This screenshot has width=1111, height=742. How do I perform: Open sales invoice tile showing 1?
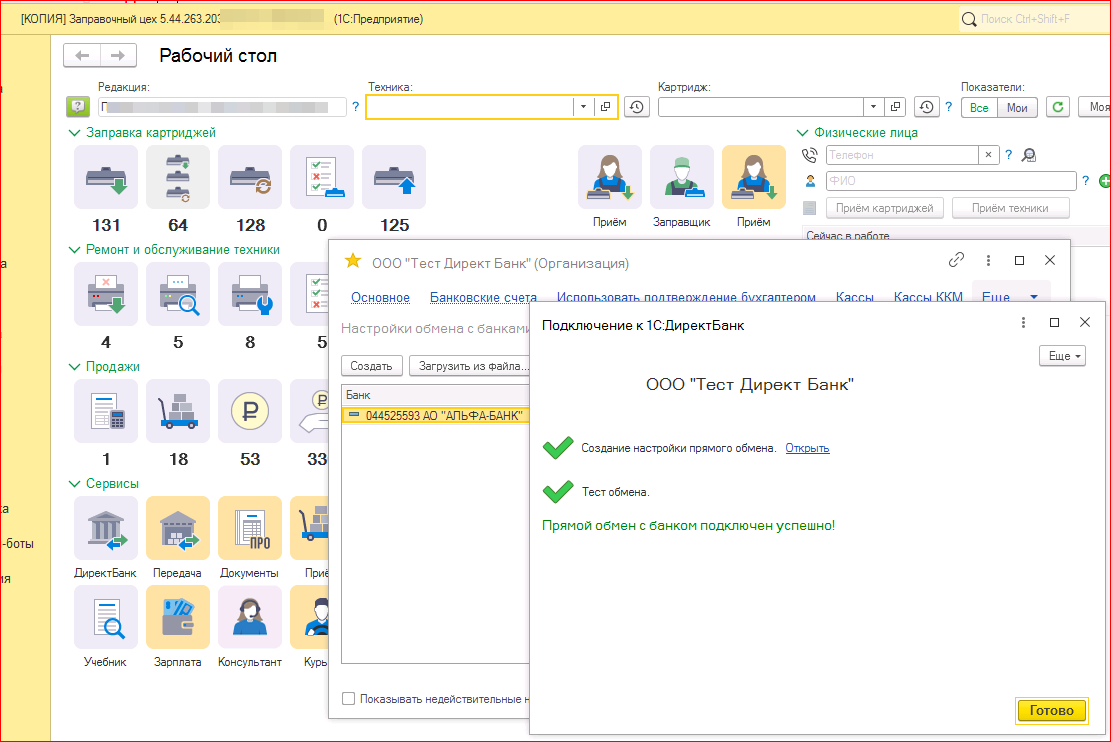(x=106, y=411)
